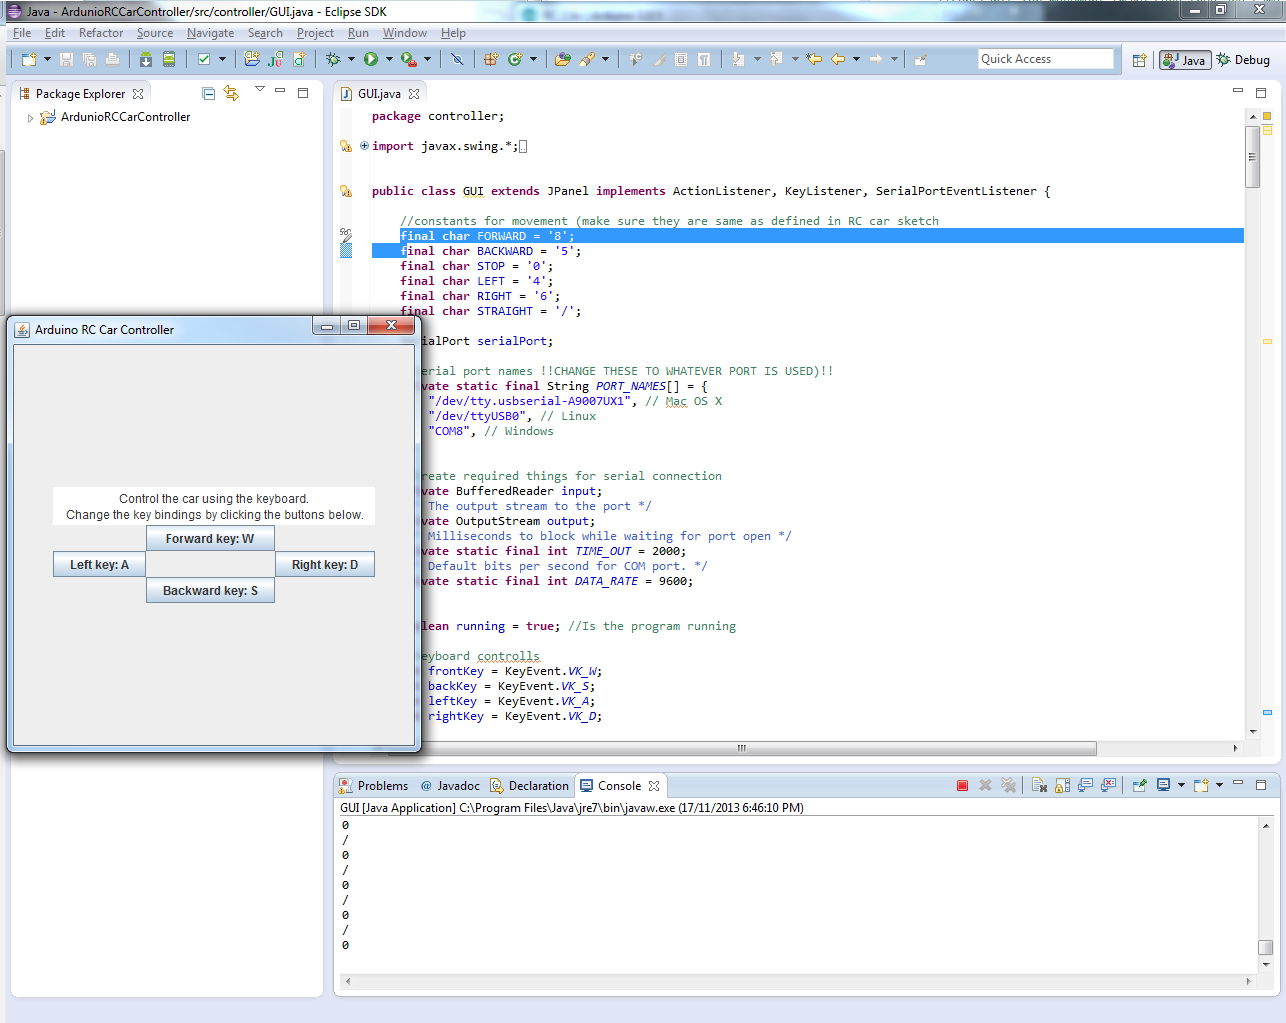Click the Open Perspective icon
Viewport: 1286px width, 1023px height.
pos(1139,60)
